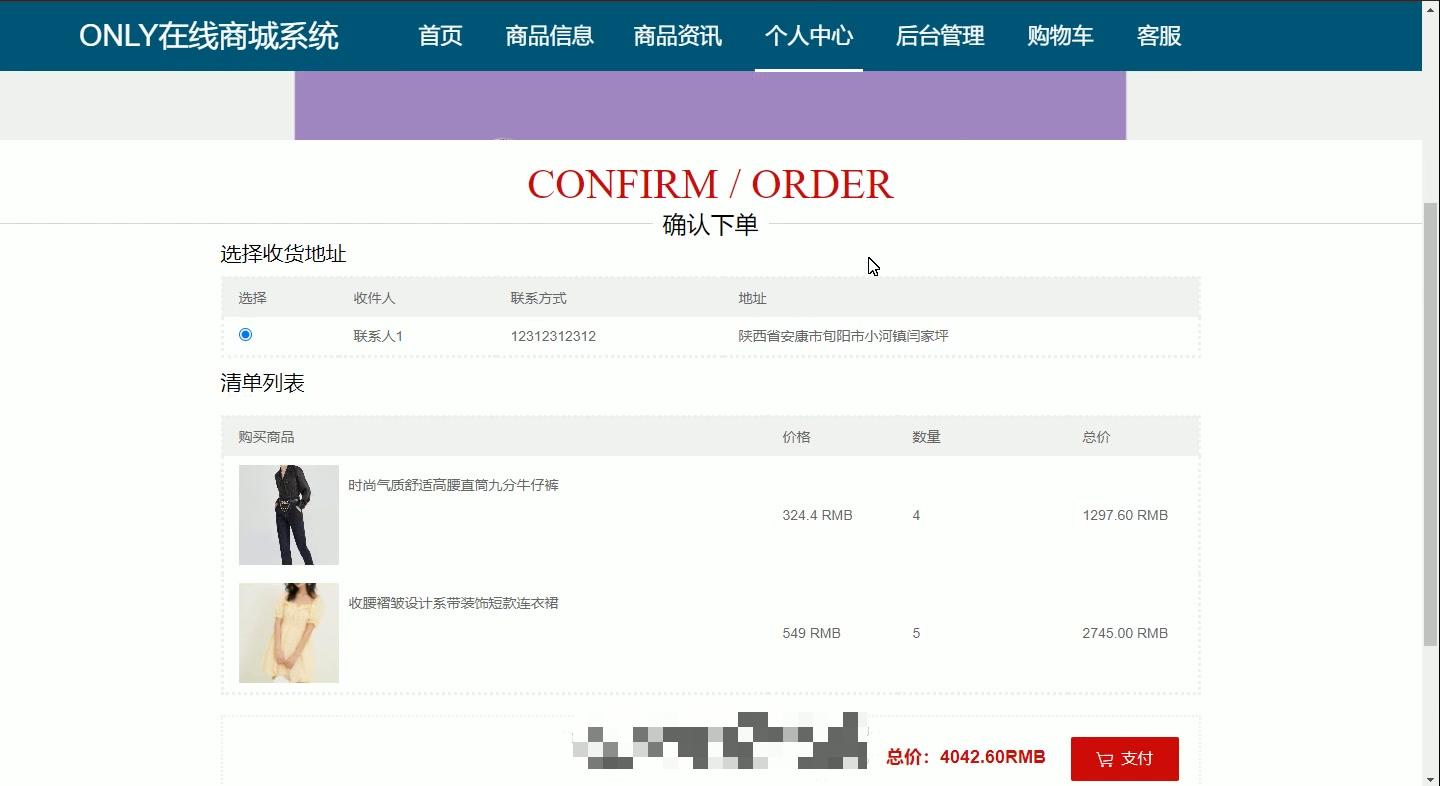This screenshot has width=1440, height=786.
Task: Click the 总价 column header
Action: pyautogui.click(x=1096, y=437)
